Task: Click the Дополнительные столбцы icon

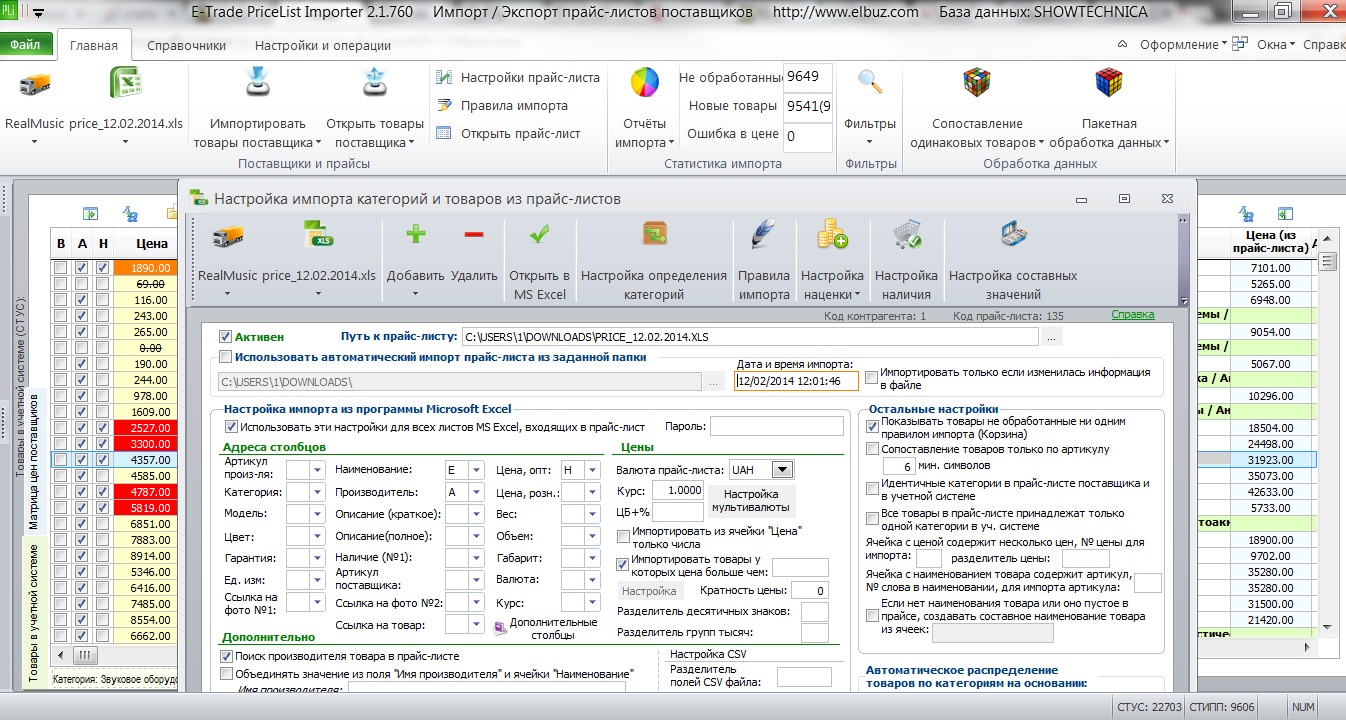Action: [x=501, y=628]
